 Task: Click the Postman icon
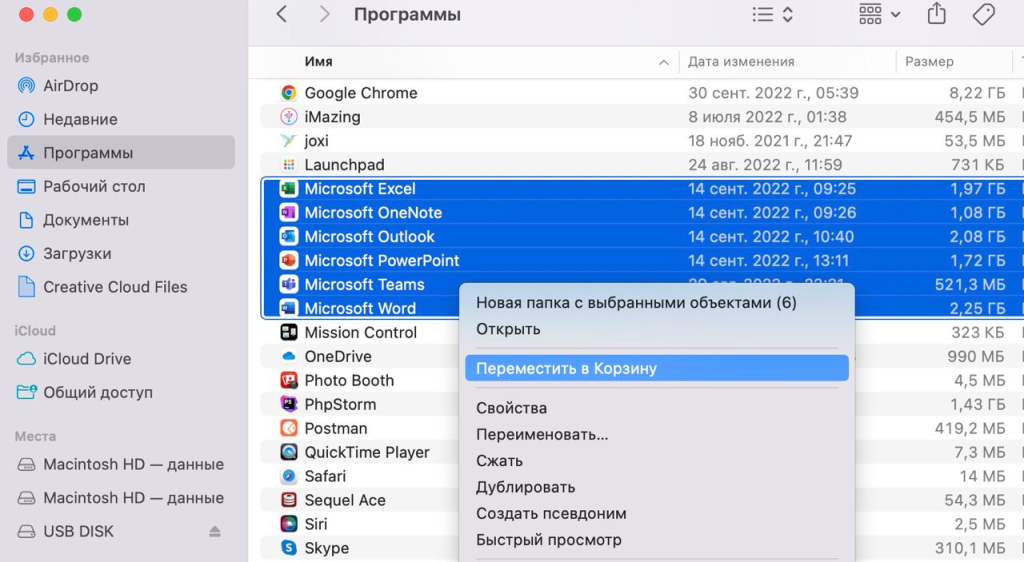pyautogui.click(x=289, y=428)
